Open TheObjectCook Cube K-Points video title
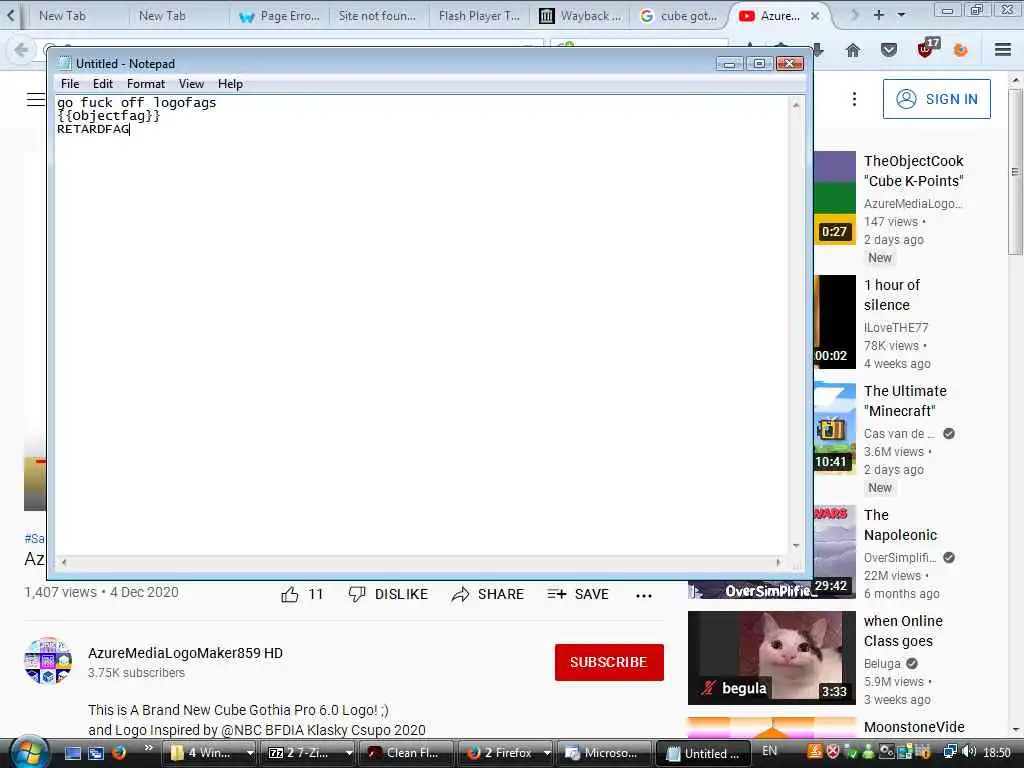The height and width of the screenshot is (768, 1024). tap(914, 171)
